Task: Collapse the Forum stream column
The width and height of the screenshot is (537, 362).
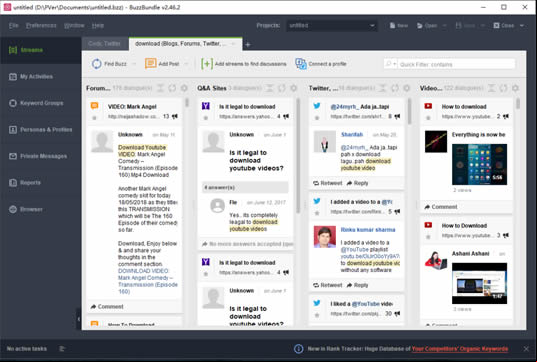Action: click(160, 88)
